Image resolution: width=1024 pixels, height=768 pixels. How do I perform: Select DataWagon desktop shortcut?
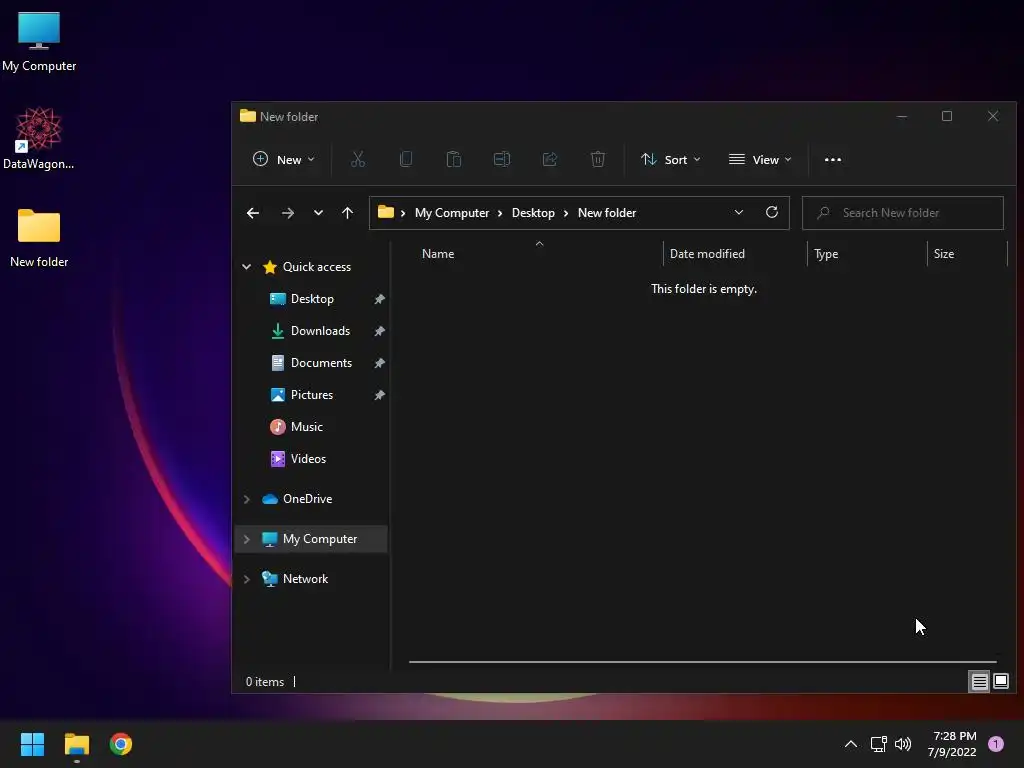pos(39,138)
